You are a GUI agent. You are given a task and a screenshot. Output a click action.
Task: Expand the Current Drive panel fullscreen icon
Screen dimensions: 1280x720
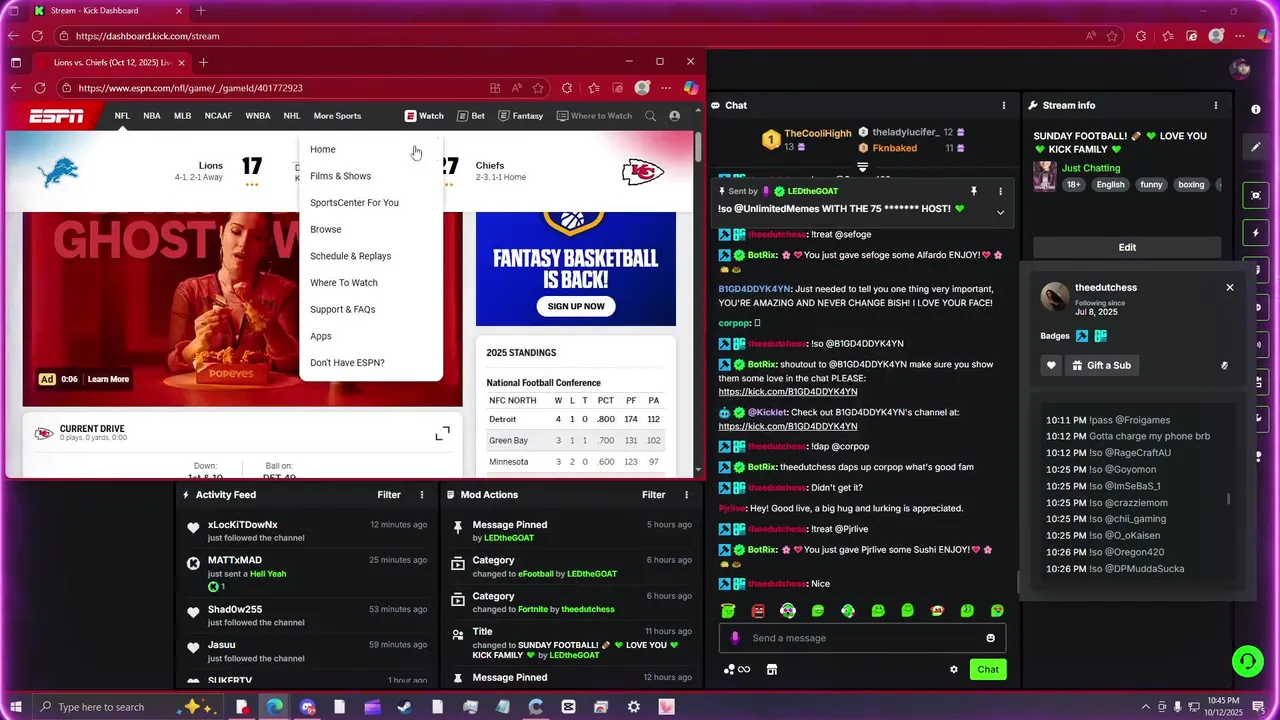click(442, 433)
